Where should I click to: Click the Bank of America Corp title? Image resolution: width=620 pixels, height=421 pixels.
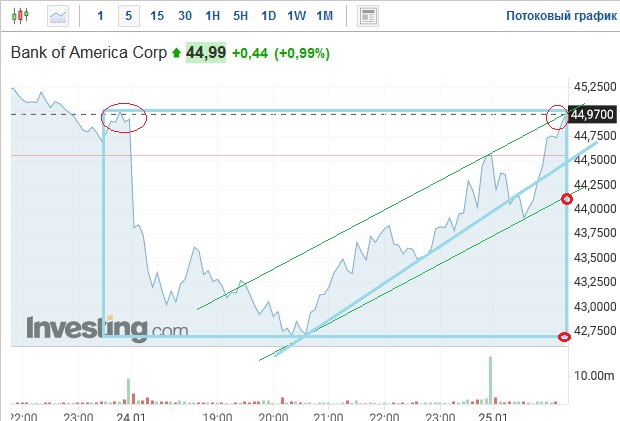pos(89,53)
